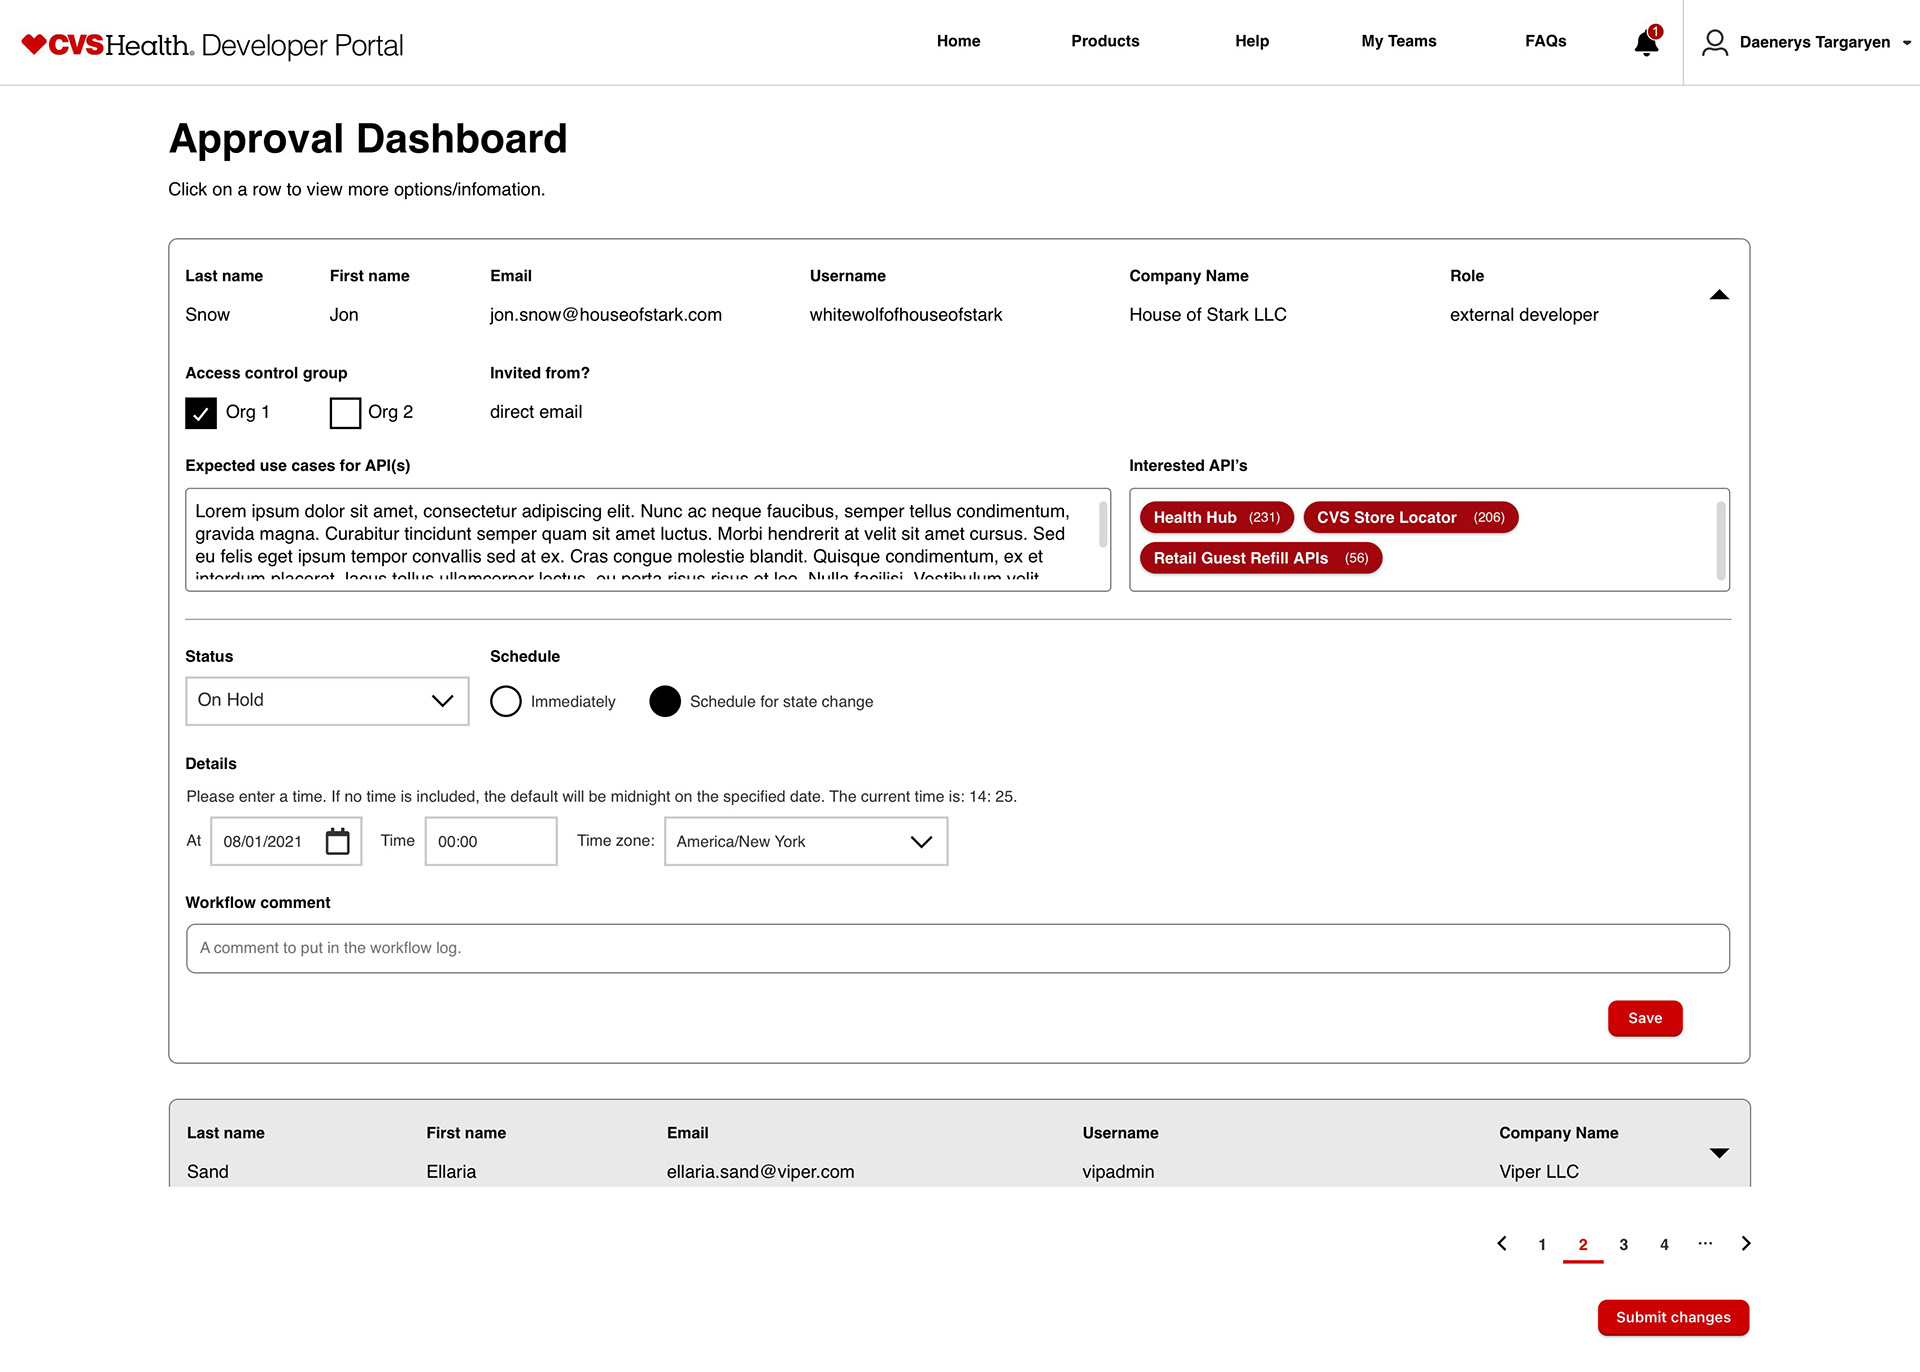Viewport: 1920px width, 1372px height.
Task: Go to page 1 in pagination
Action: [x=1542, y=1245]
